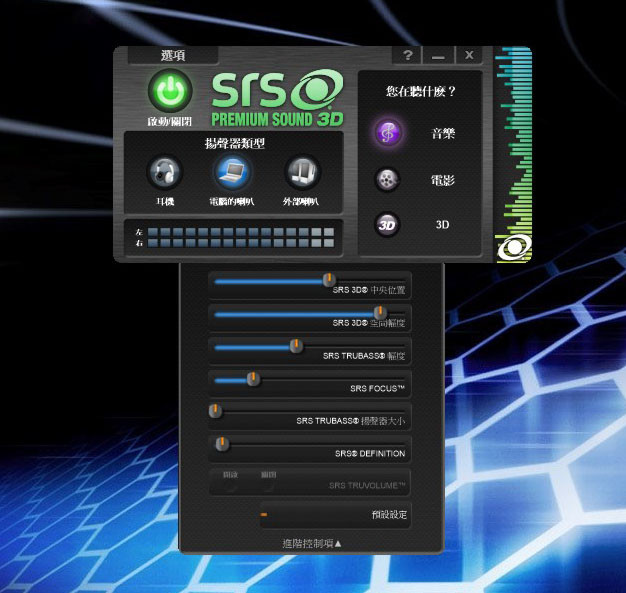Switch to the 3D listening mode icon
This screenshot has height=593, width=626.
[x=388, y=225]
